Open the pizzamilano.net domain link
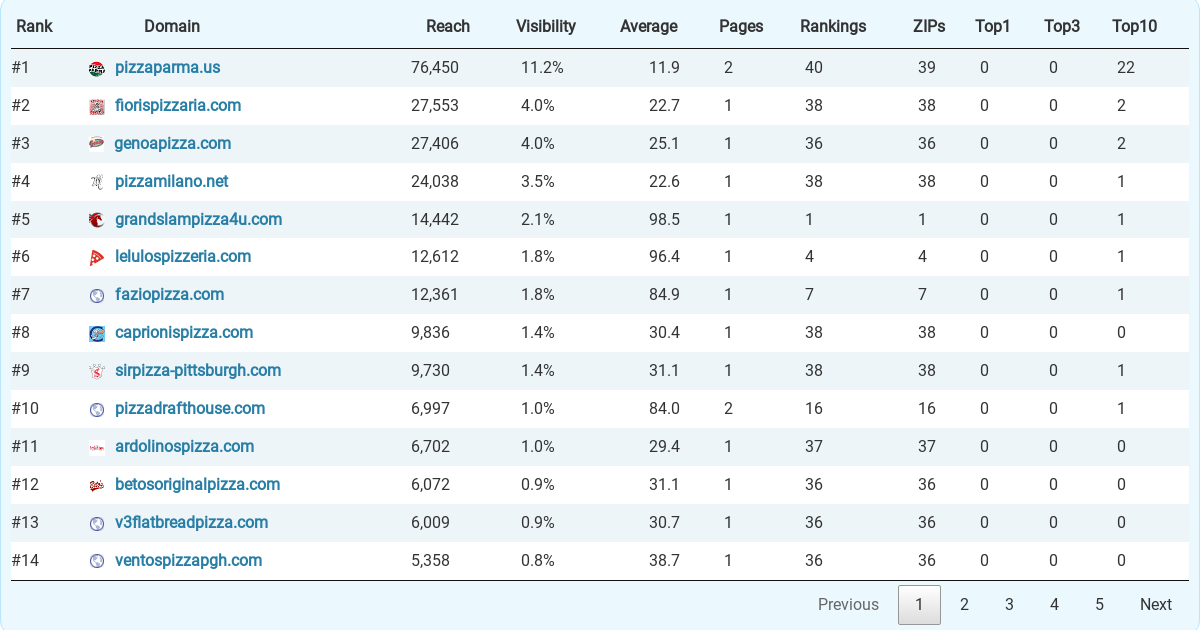The height and width of the screenshot is (630, 1200). pos(171,181)
